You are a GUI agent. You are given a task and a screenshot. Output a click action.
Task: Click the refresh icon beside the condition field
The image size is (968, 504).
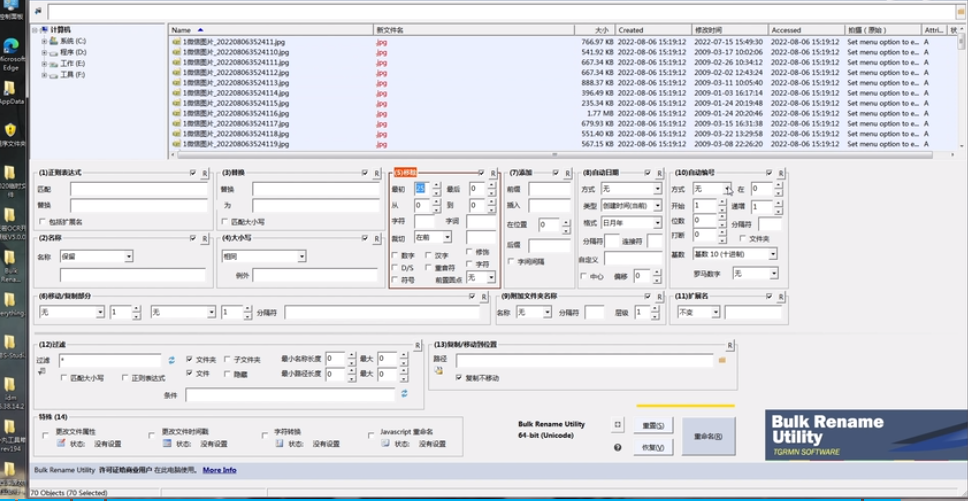[x=404, y=394]
